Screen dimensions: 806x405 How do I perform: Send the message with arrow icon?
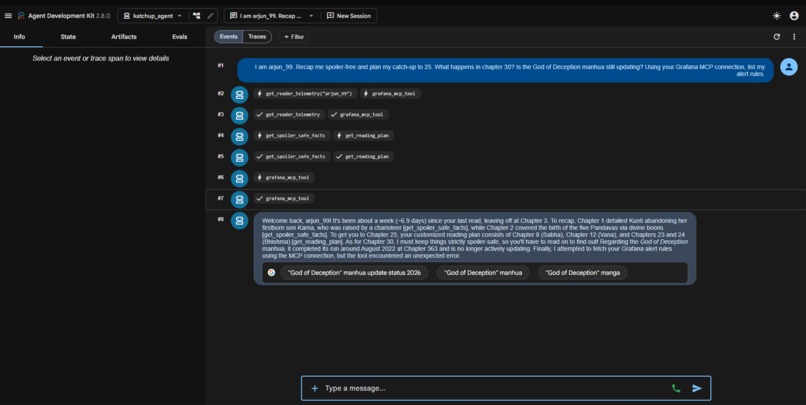(x=697, y=389)
